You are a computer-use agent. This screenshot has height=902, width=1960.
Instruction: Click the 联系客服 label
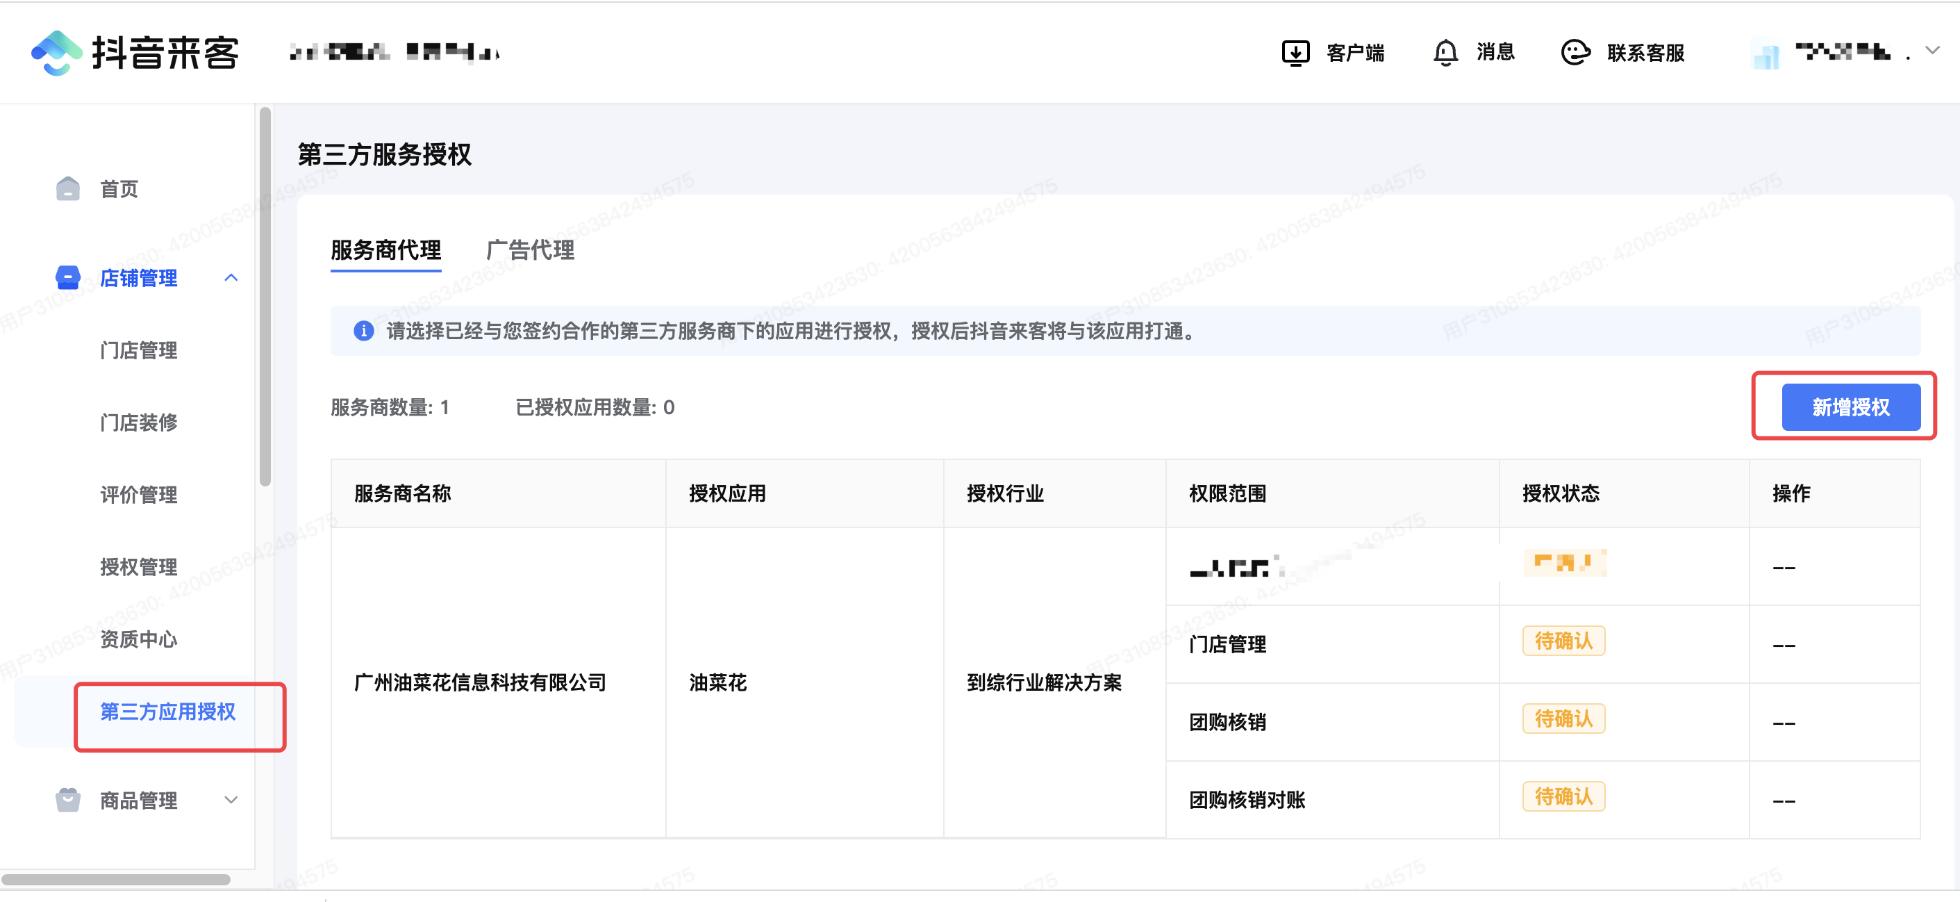(1646, 53)
